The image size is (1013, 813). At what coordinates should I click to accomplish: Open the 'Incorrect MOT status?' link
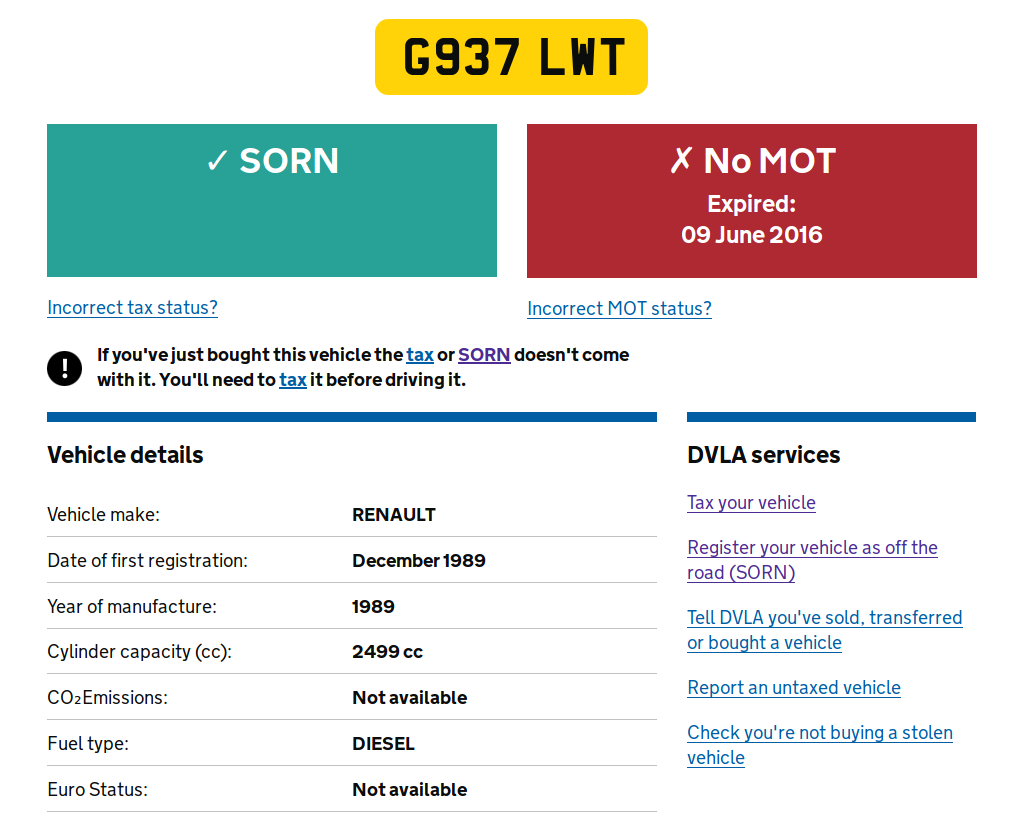[x=619, y=308]
